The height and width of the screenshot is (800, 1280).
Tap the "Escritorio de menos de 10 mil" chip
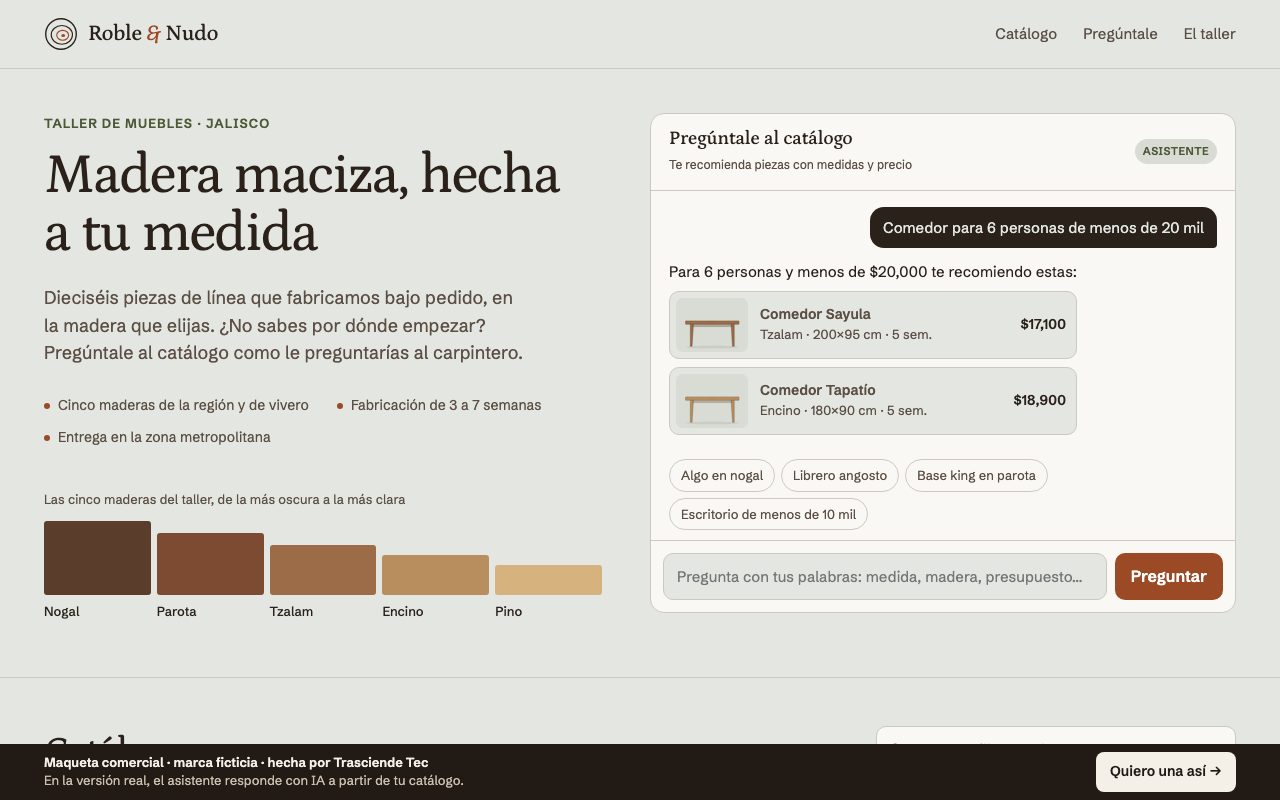pyautogui.click(x=768, y=514)
